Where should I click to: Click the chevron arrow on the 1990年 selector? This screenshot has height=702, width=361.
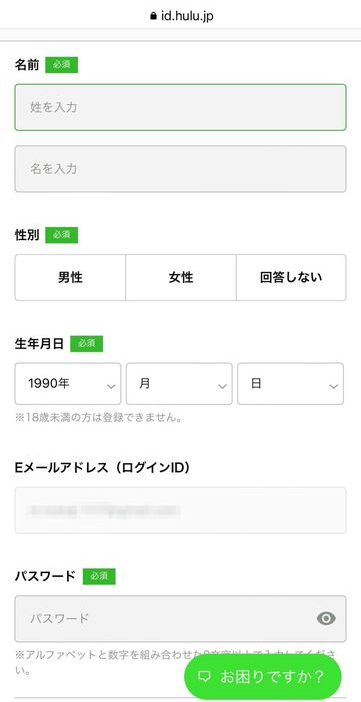[x=112, y=386]
